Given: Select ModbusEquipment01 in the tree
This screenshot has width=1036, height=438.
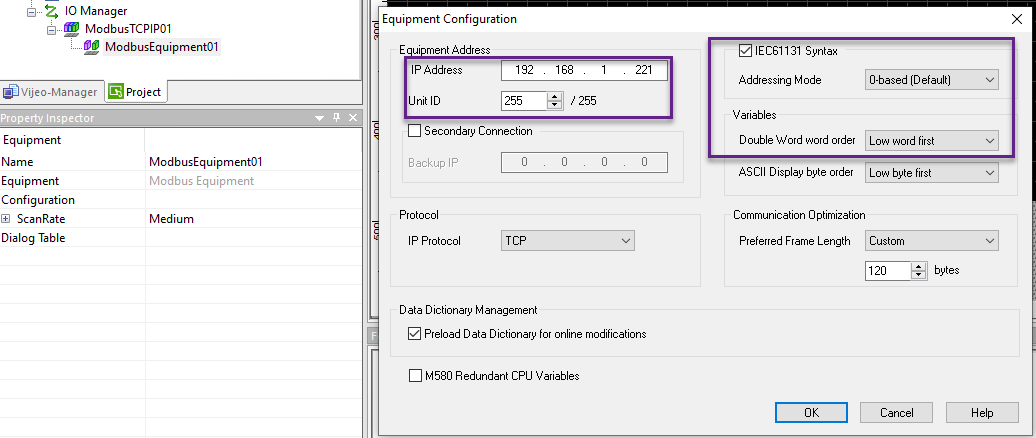Looking at the screenshot, I should (161, 47).
